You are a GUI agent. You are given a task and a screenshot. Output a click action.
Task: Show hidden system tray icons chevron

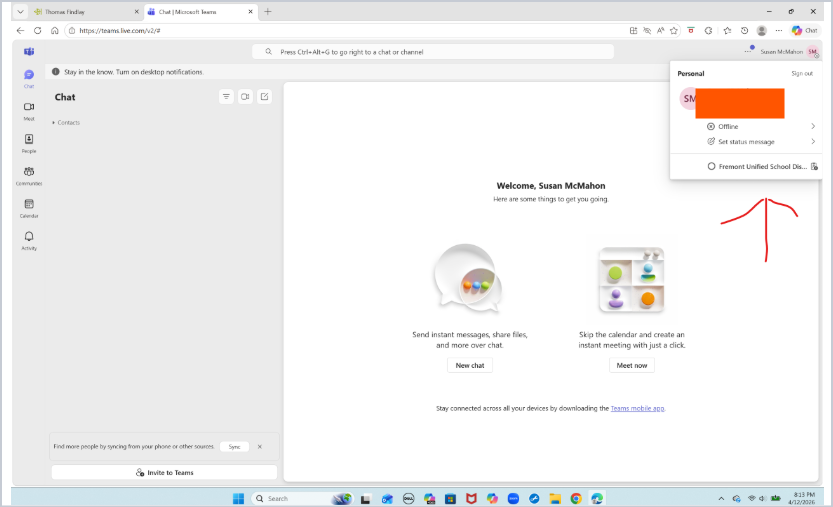coord(721,498)
